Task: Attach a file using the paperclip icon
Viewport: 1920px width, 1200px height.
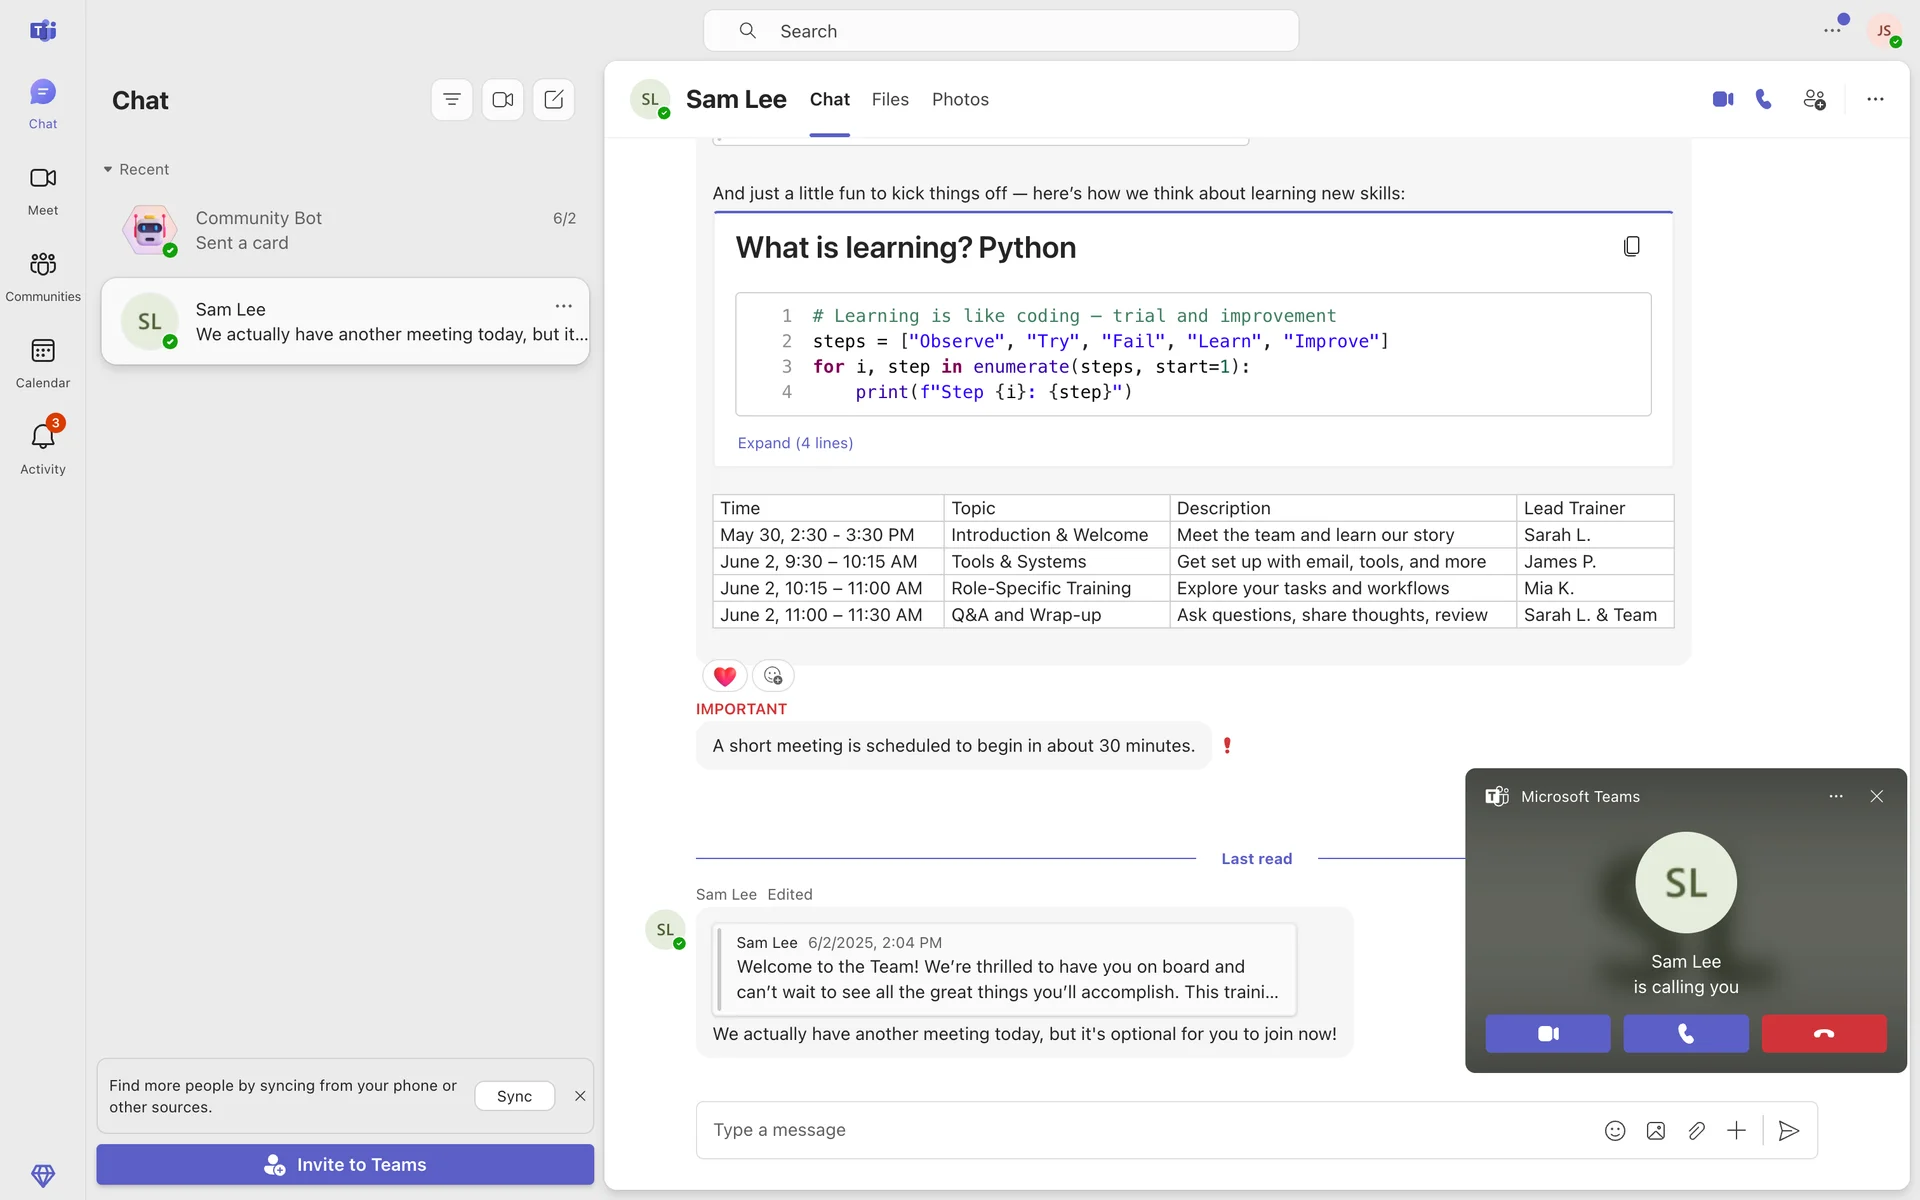Action: pyautogui.click(x=1696, y=1130)
